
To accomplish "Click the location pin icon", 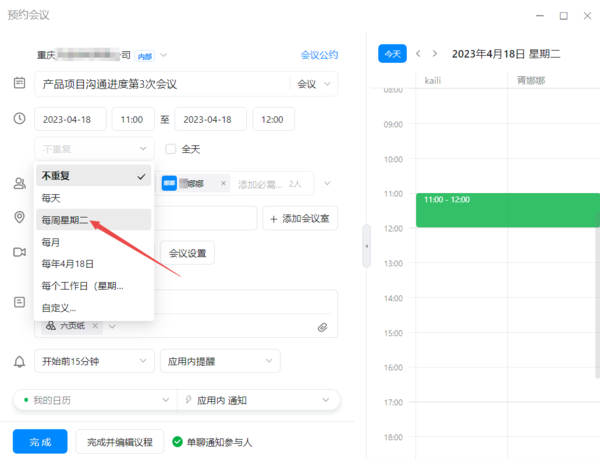I will pyautogui.click(x=19, y=218).
